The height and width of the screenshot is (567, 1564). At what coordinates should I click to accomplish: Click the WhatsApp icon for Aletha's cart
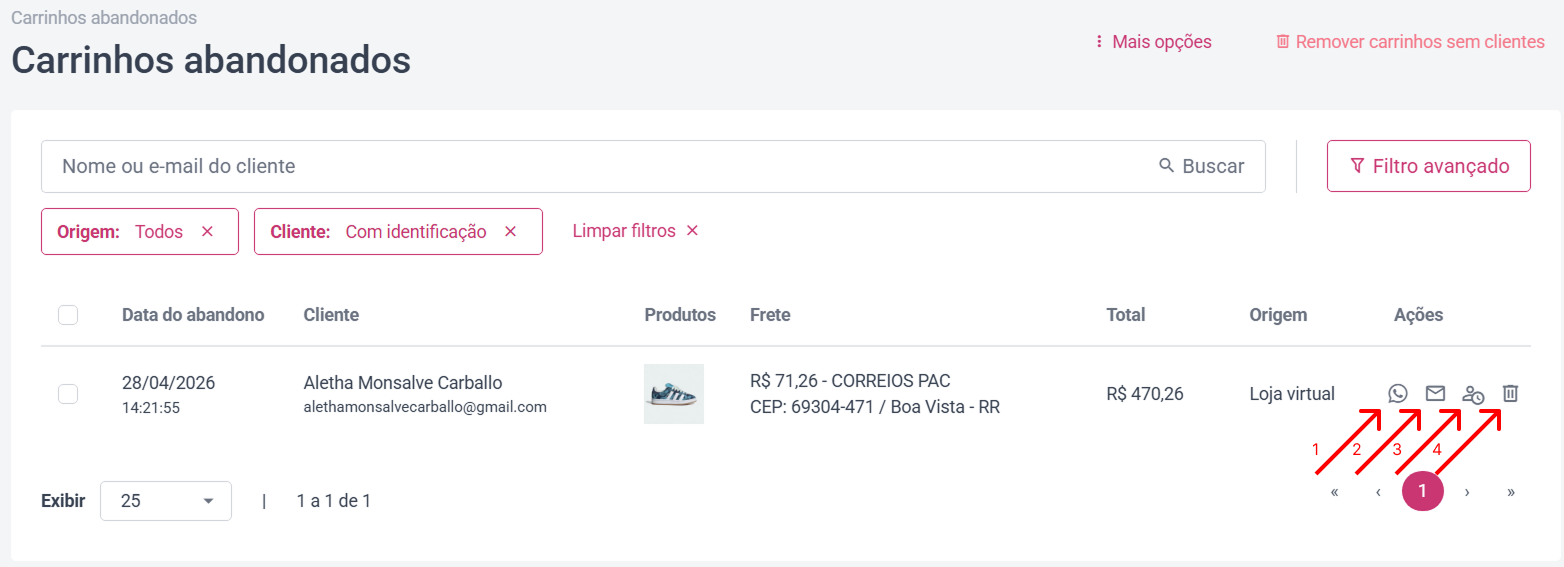click(x=1397, y=394)
